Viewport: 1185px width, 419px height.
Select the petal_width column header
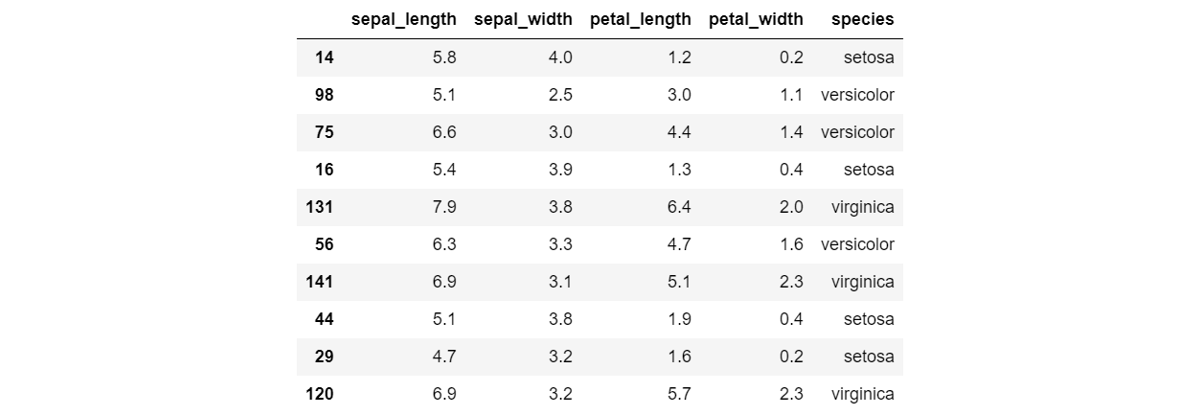tap(756, 19)
